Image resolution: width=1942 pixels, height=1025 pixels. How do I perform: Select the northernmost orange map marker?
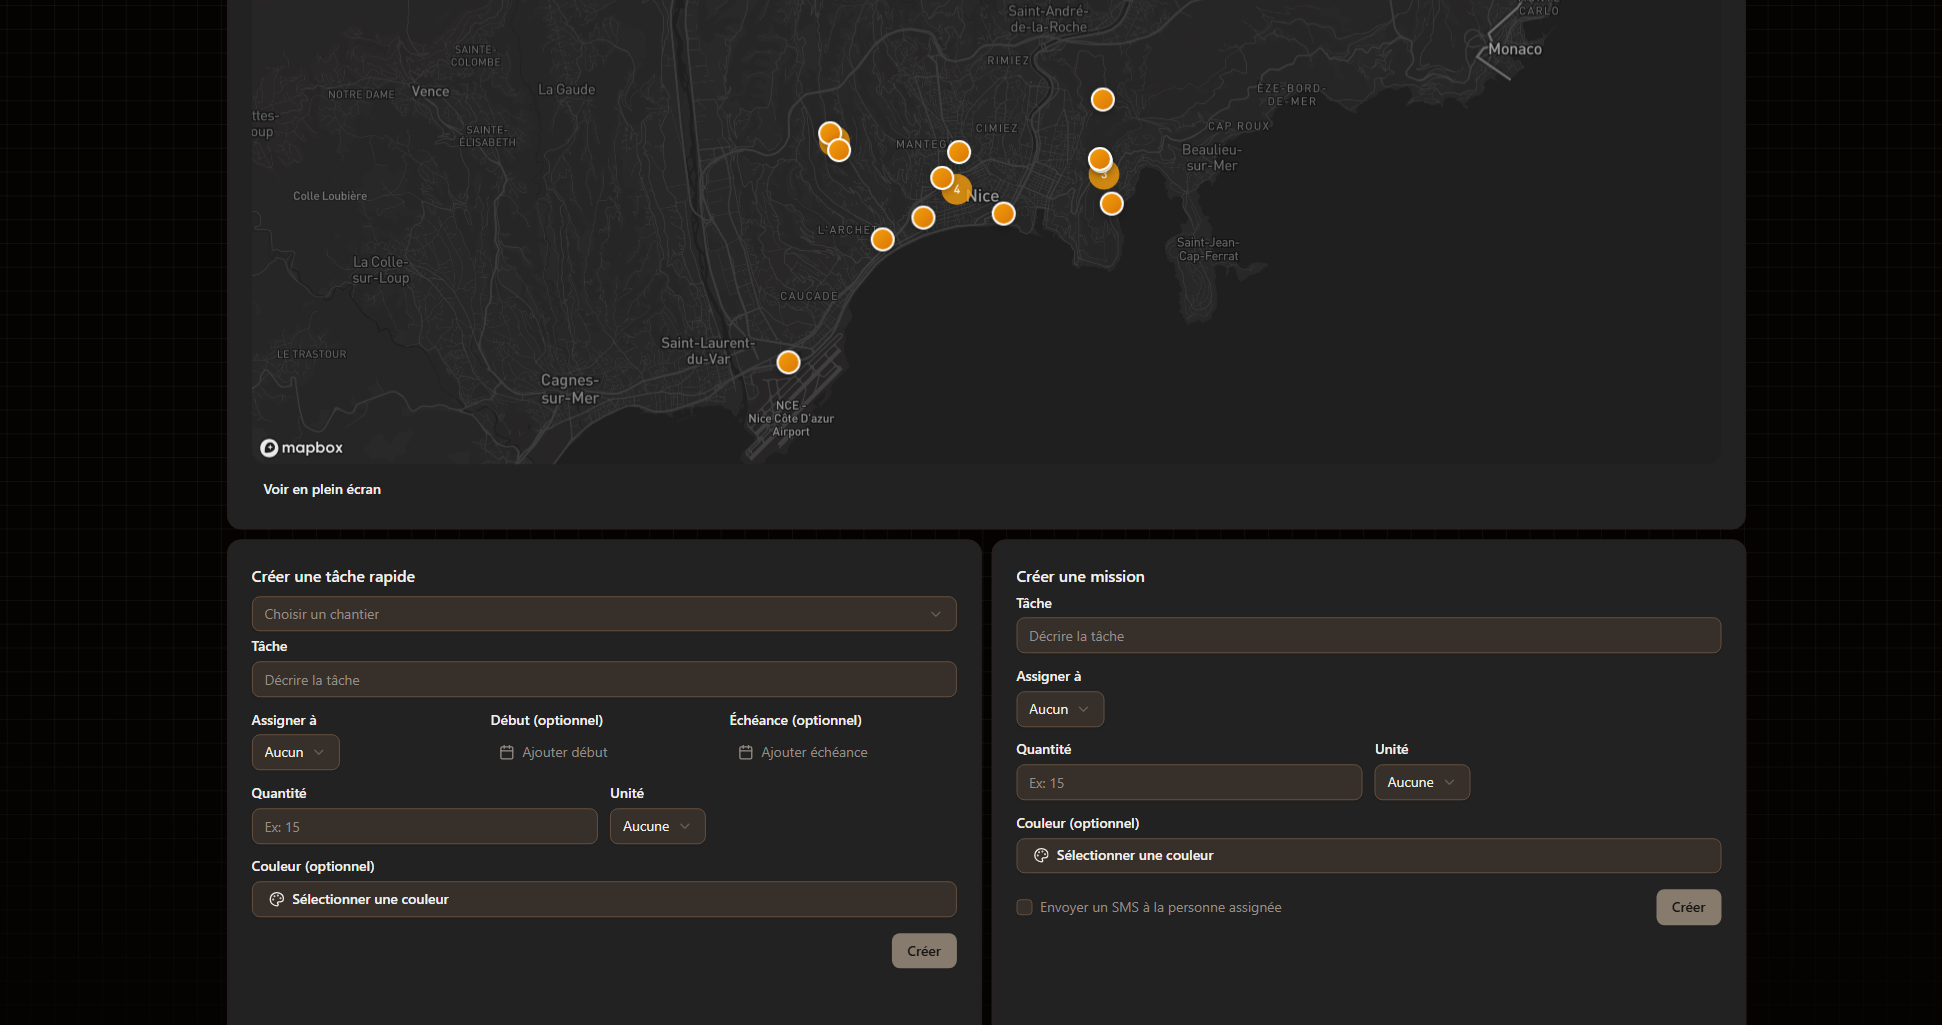coord(1102,99)
